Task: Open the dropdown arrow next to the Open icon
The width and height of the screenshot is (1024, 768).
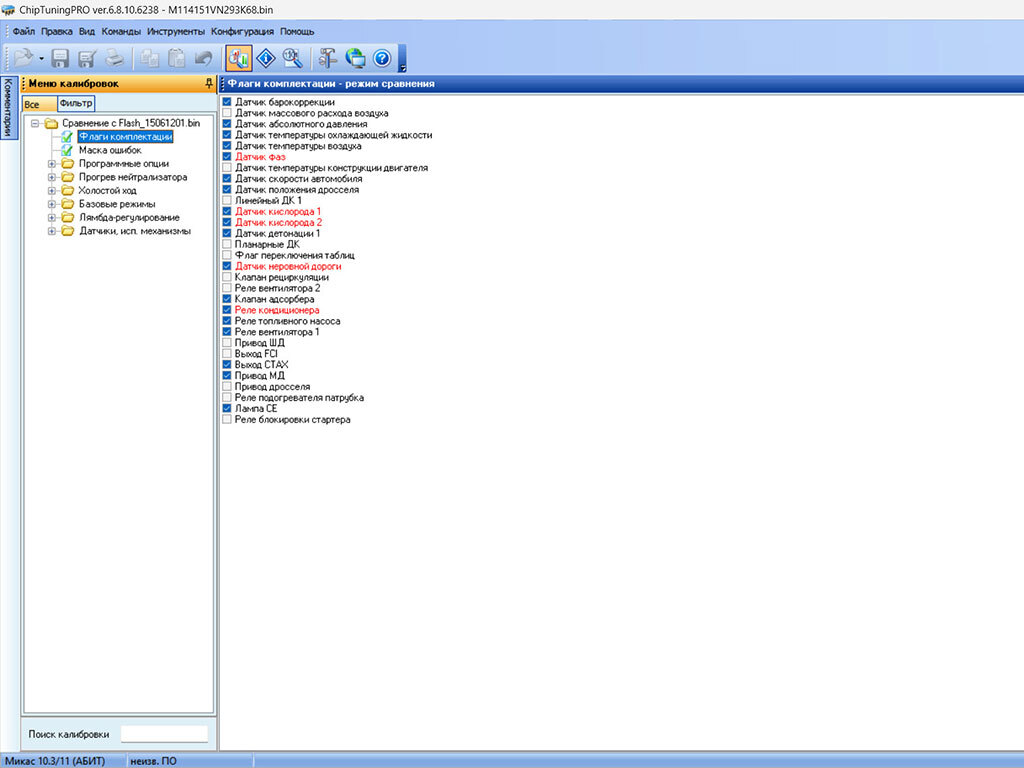Action: pyautogui.click(x=41, y=59)
